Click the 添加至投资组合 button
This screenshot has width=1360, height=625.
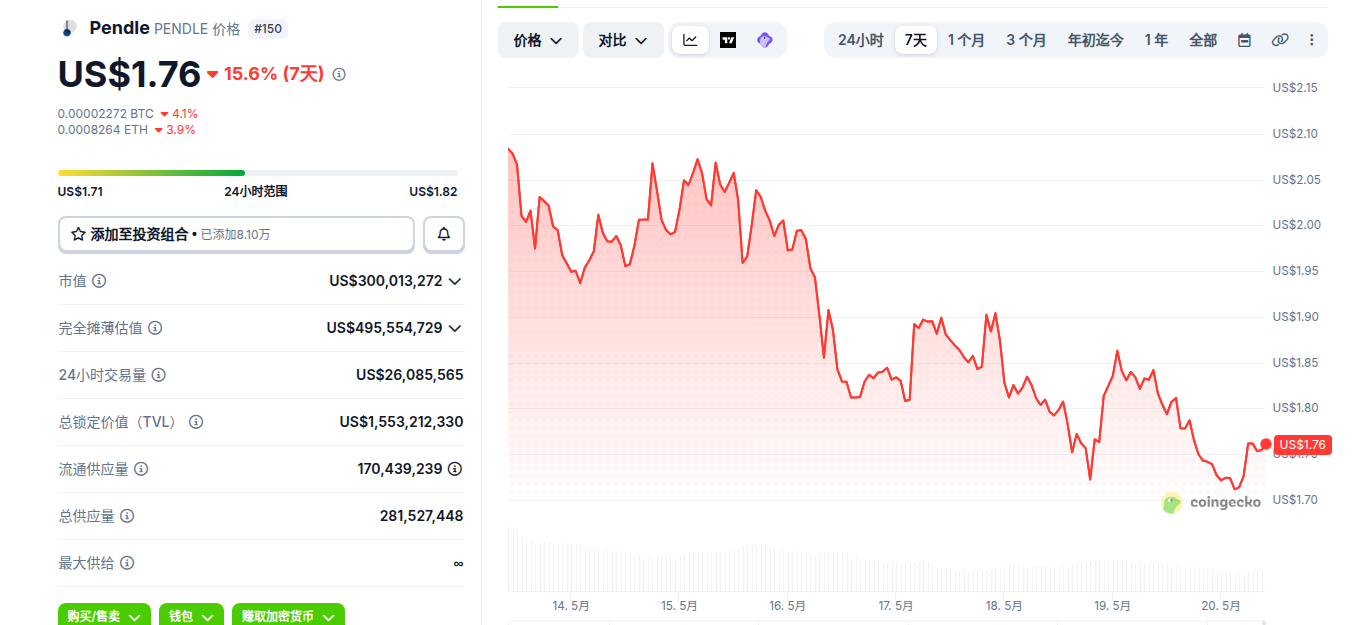pyautogui.click(x=236, y=234)
